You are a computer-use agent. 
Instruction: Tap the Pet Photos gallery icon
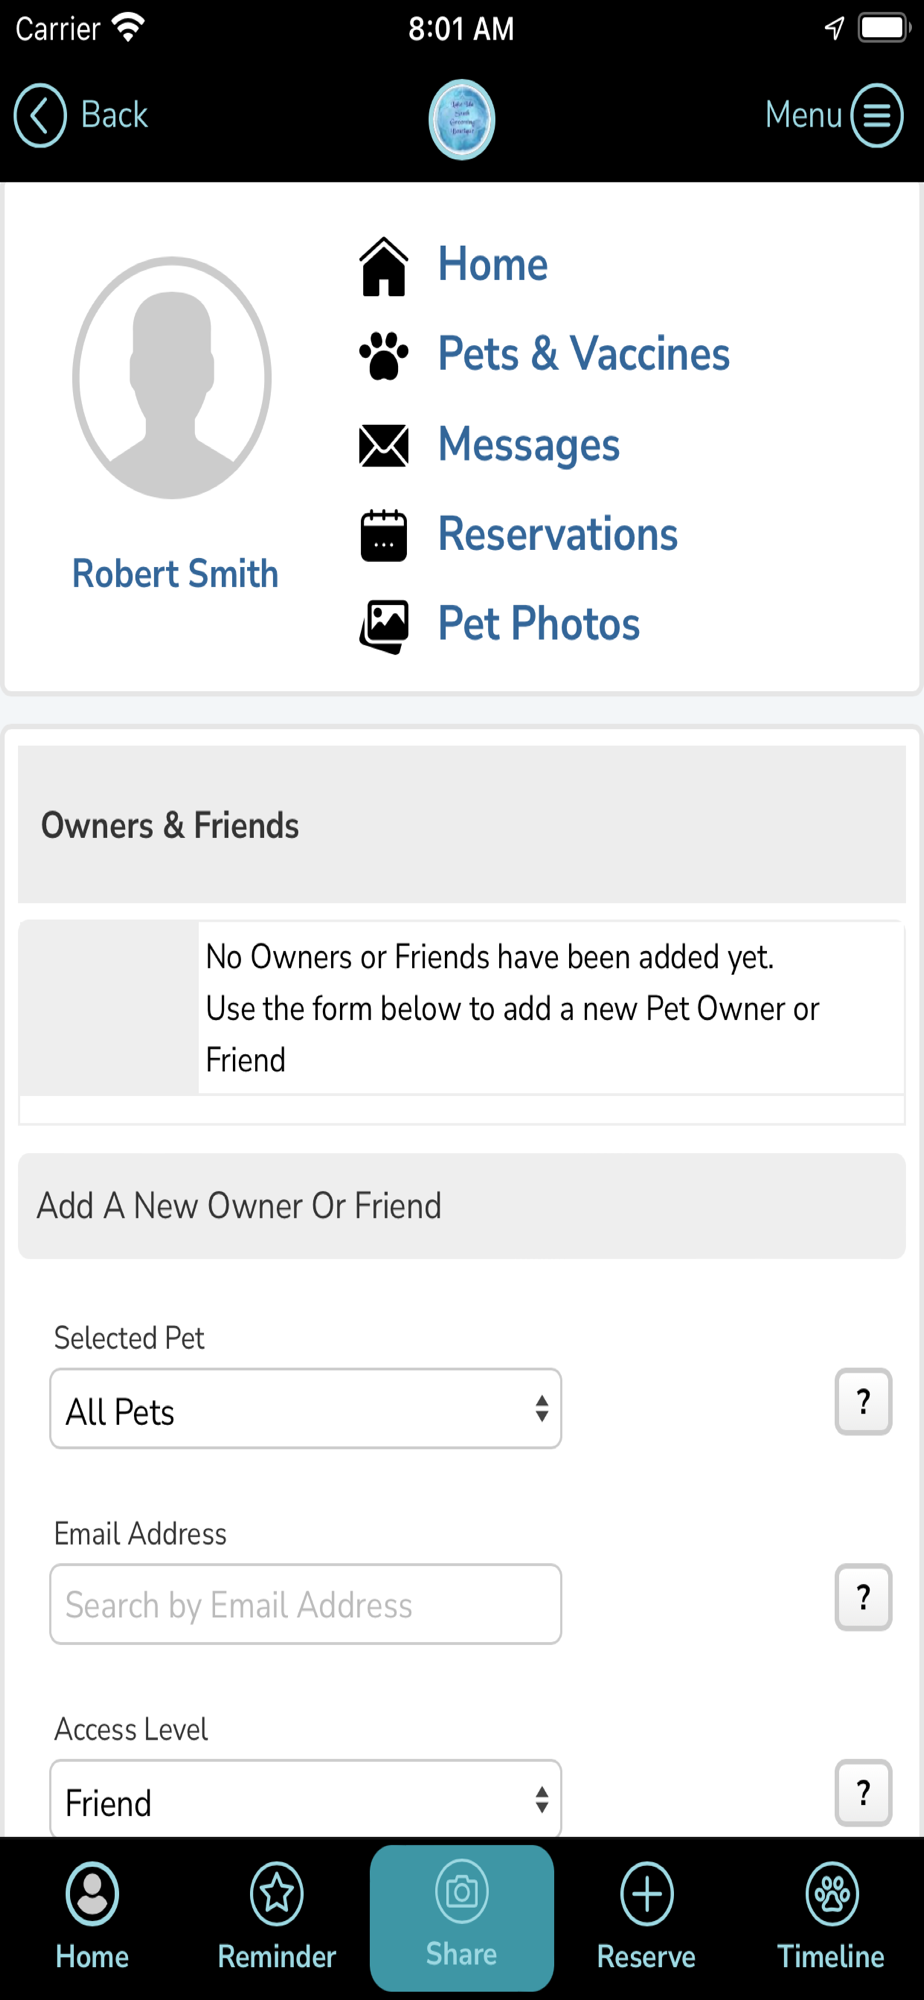tap(384, 626)
